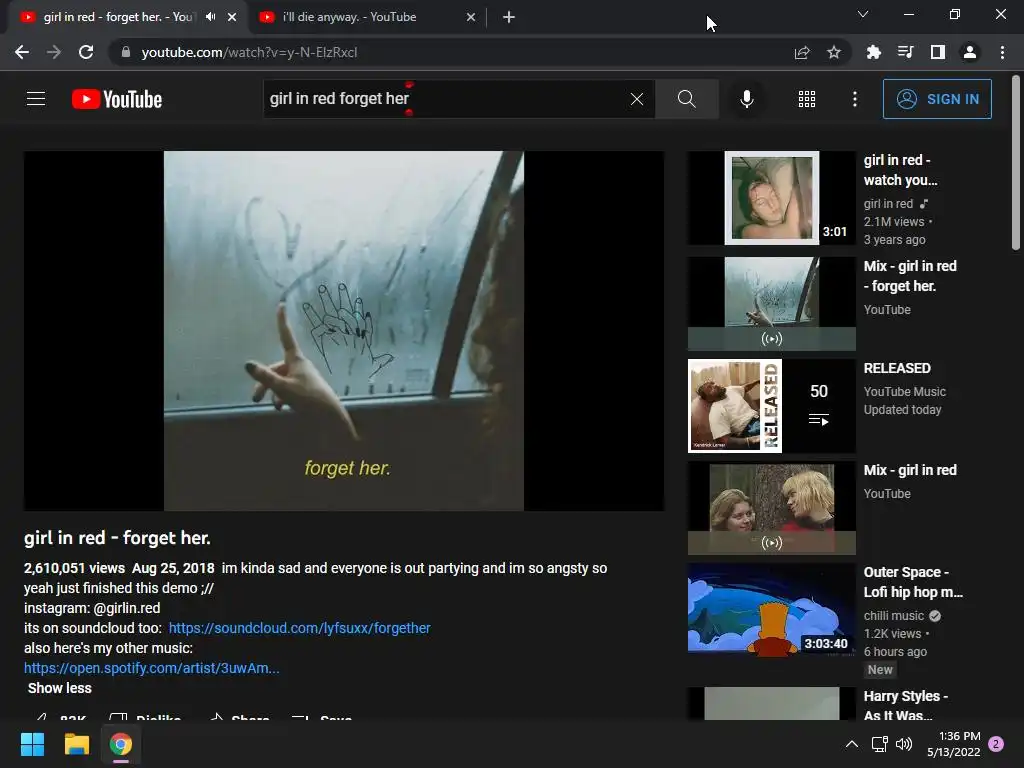Open tab search chevron dropdown
1024x768 pixels.
click(x=863, y=14)
